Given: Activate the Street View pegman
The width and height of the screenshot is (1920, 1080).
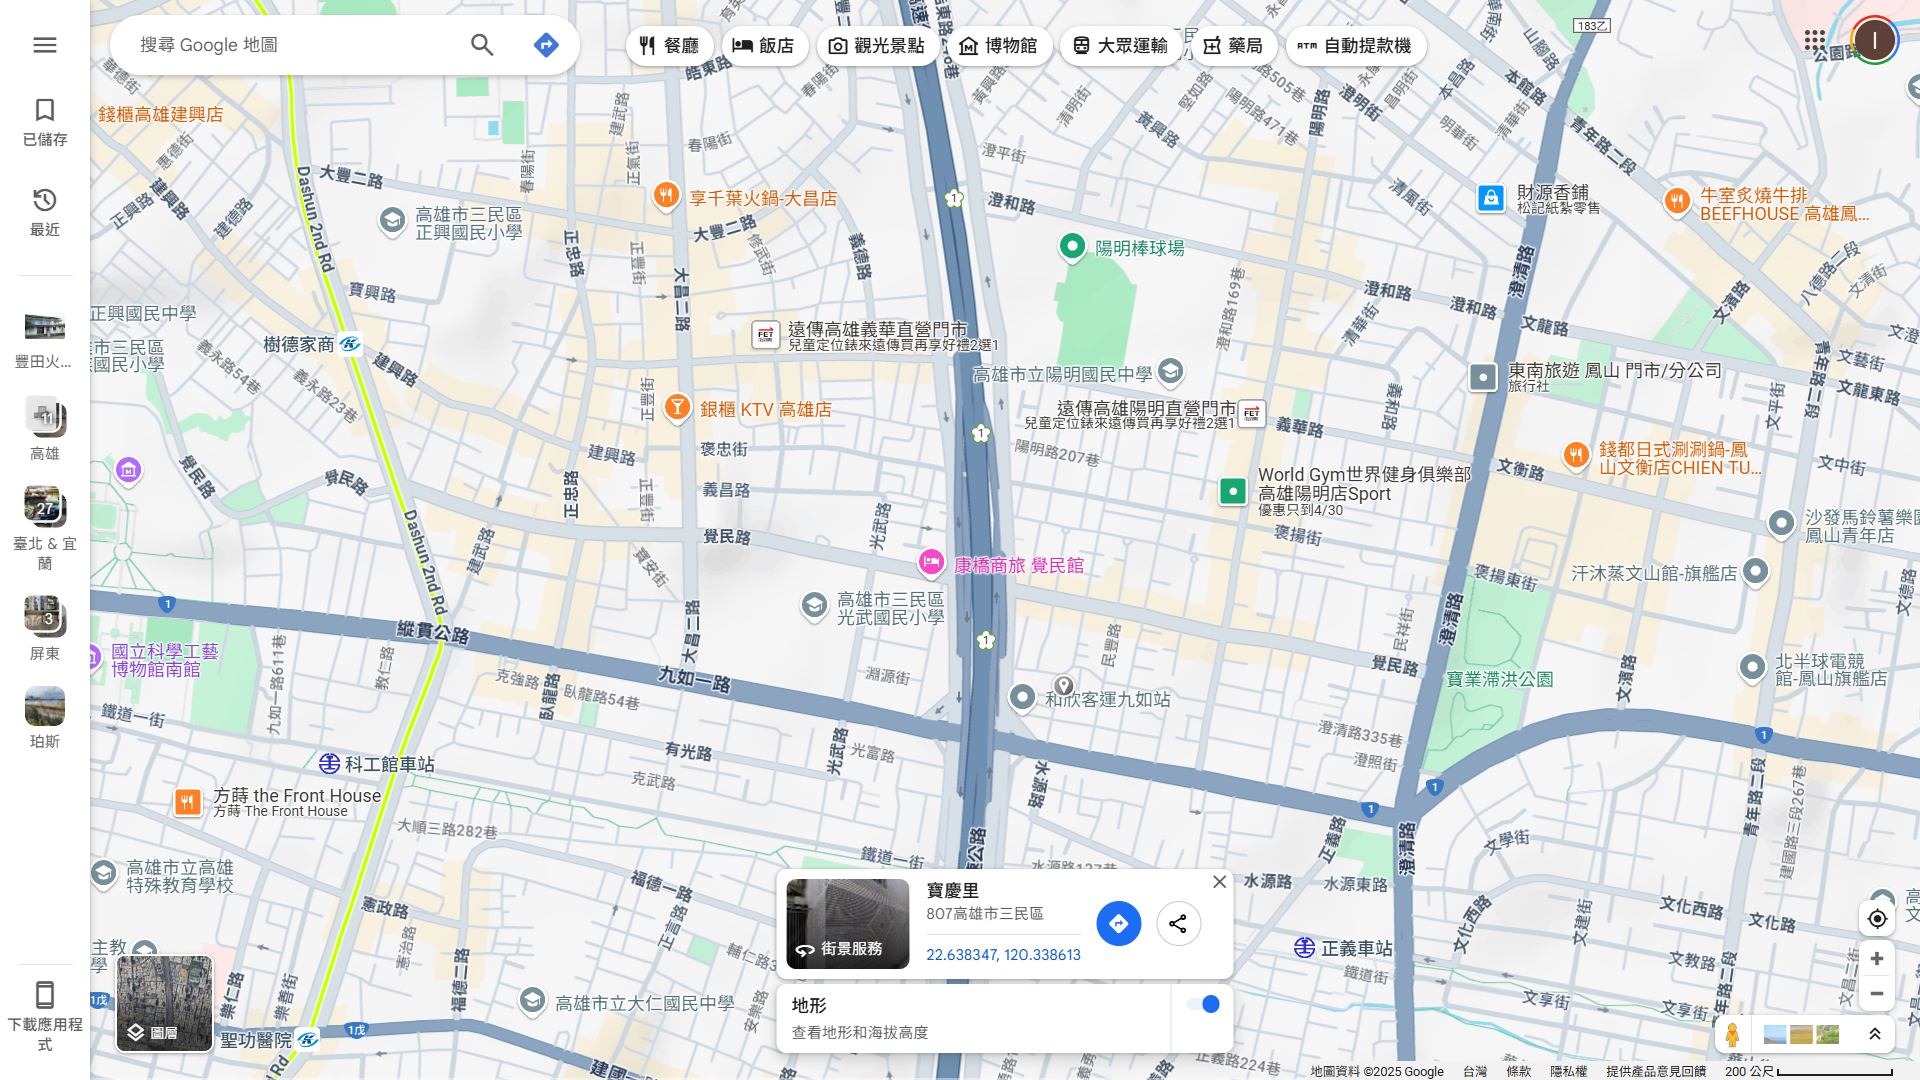Looking at the screenshot, I should tap(1732, 1034).
